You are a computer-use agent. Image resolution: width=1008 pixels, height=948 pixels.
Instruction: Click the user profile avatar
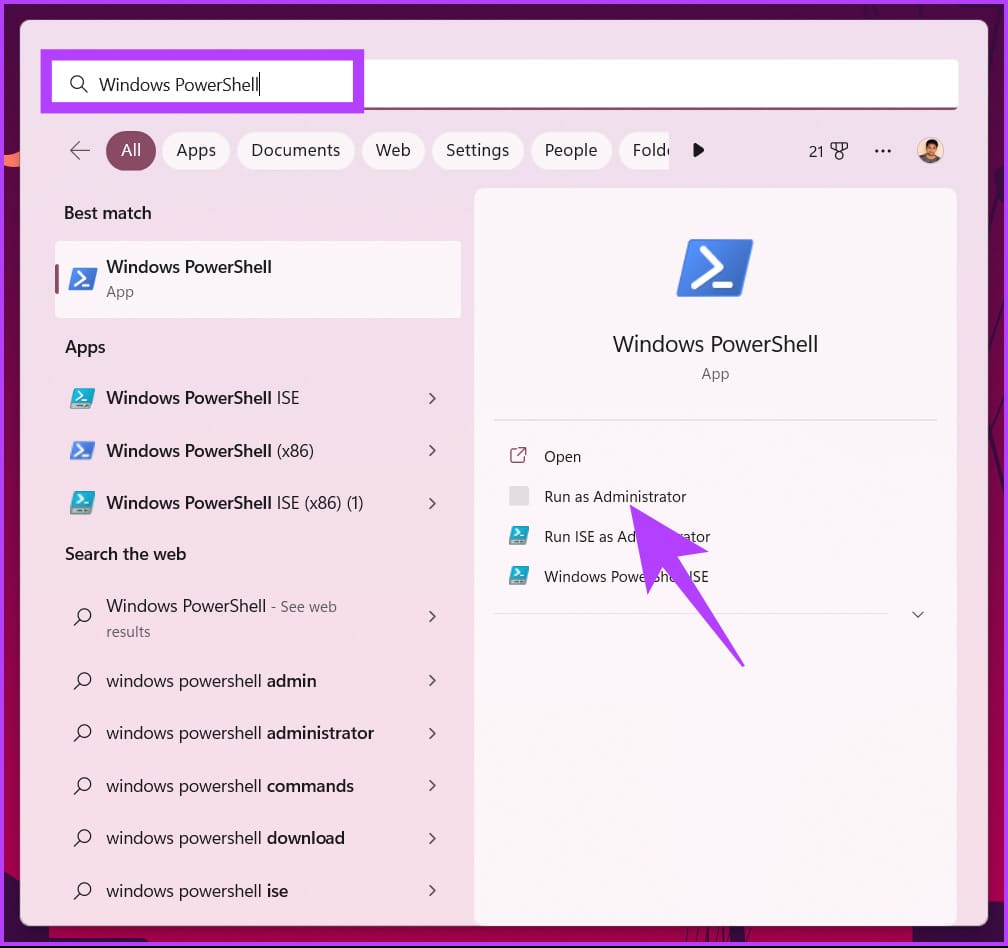coord(930,150)
